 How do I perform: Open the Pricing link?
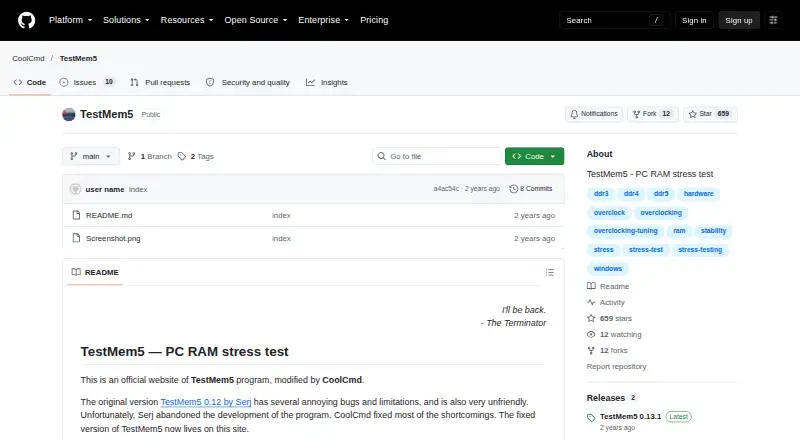(x=374, y=20)
